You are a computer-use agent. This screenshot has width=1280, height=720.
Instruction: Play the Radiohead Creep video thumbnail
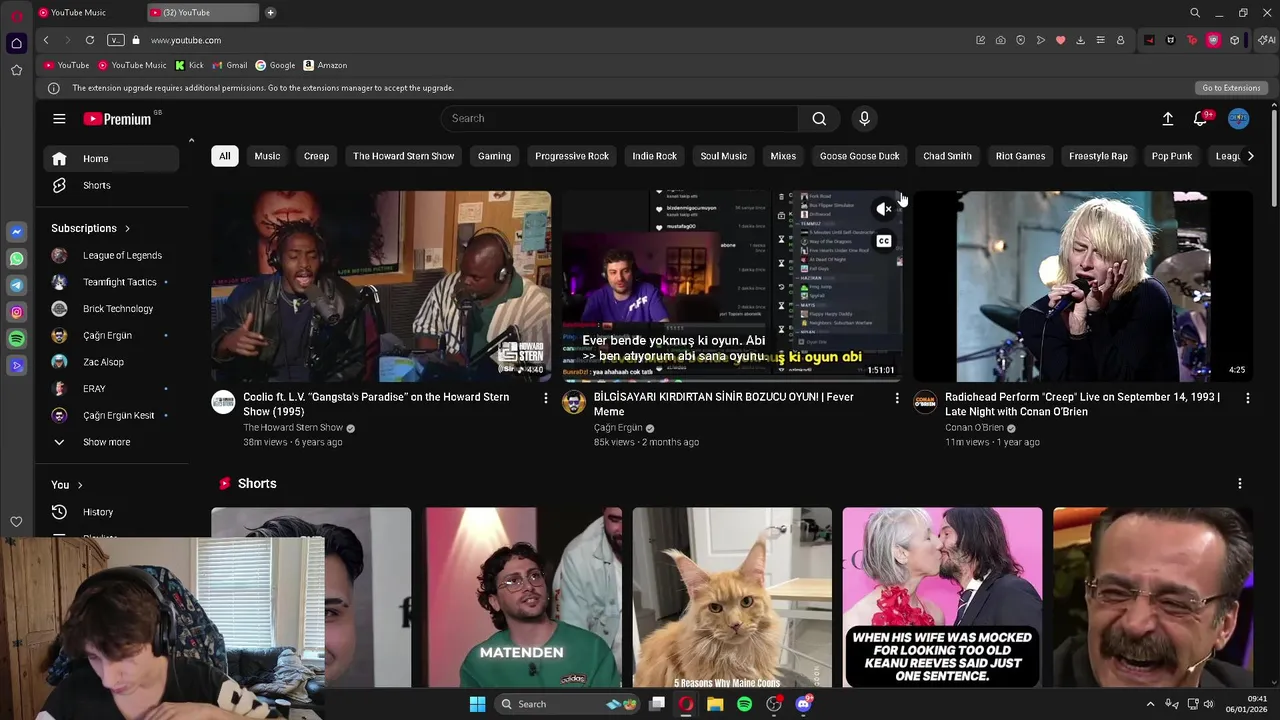1083,286
